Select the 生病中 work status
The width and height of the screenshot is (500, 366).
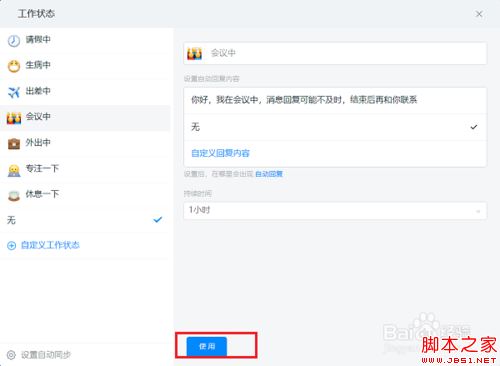pos(85,66)
